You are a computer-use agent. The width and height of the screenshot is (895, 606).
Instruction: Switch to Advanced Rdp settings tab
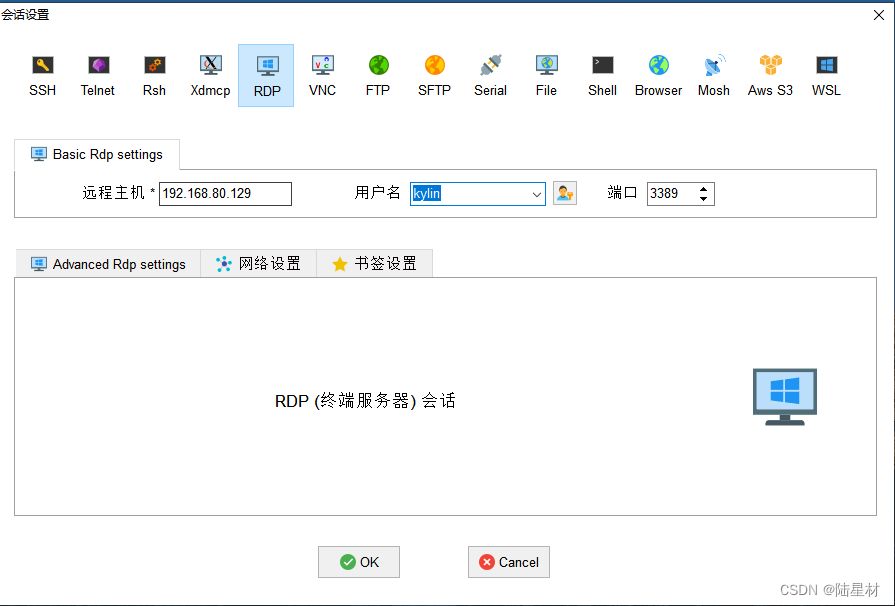[x=108, y=264]
